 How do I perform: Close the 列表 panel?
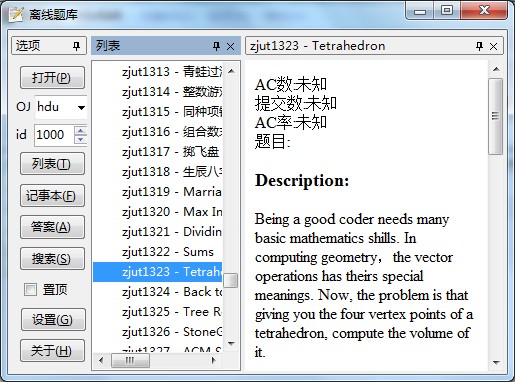click(x=230, y=46)
